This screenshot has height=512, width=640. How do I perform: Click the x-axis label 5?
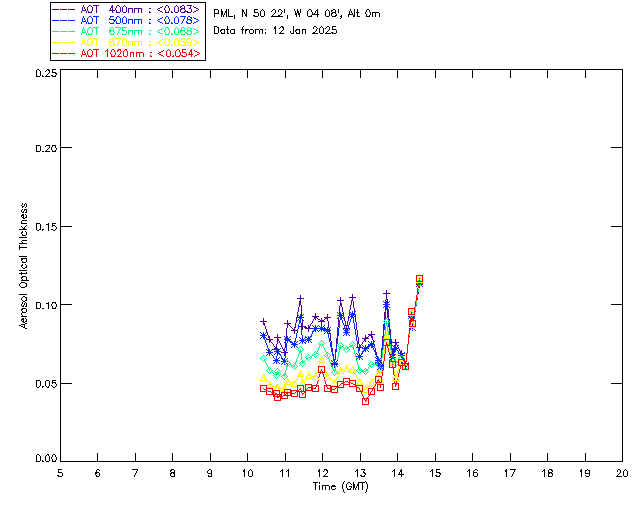60,473
